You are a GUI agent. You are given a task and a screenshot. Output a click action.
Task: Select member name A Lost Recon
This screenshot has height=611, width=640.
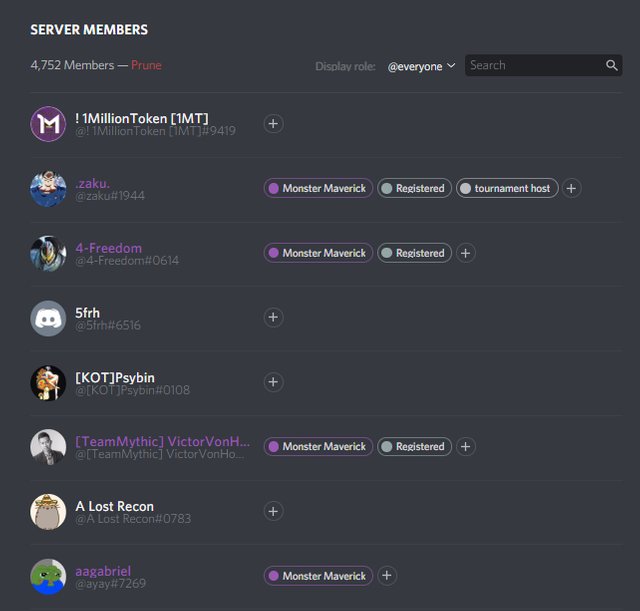(x=115, y=506)
